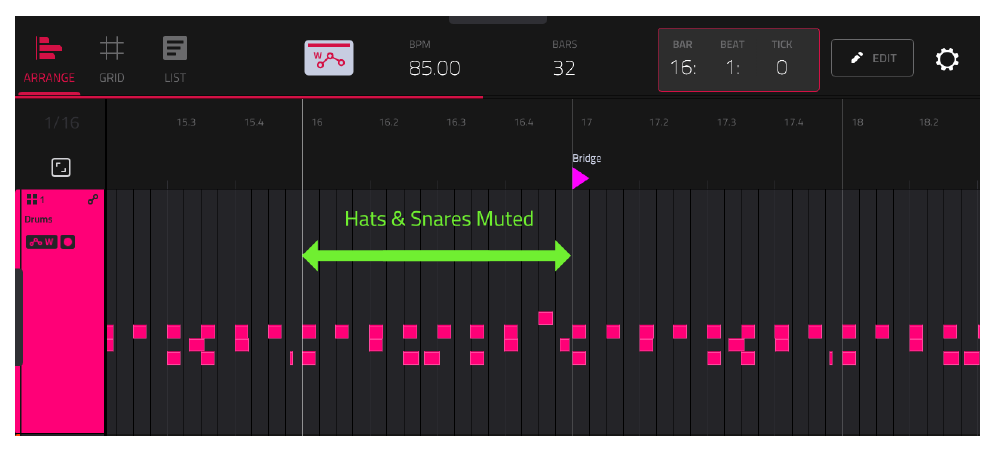Click the EDIT button
996x452 pixels.
(x=872, y=58)
